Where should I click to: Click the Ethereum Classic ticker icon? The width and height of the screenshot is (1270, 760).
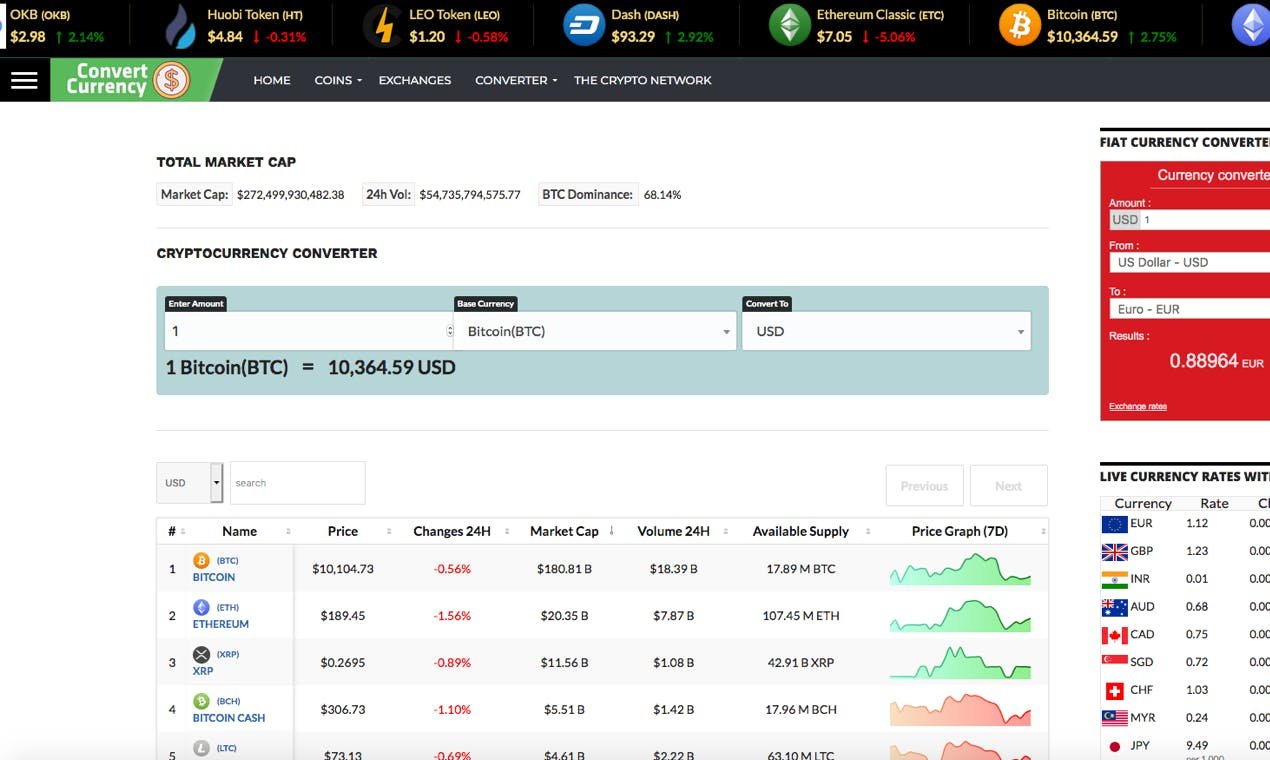click(x=789, y=26)
